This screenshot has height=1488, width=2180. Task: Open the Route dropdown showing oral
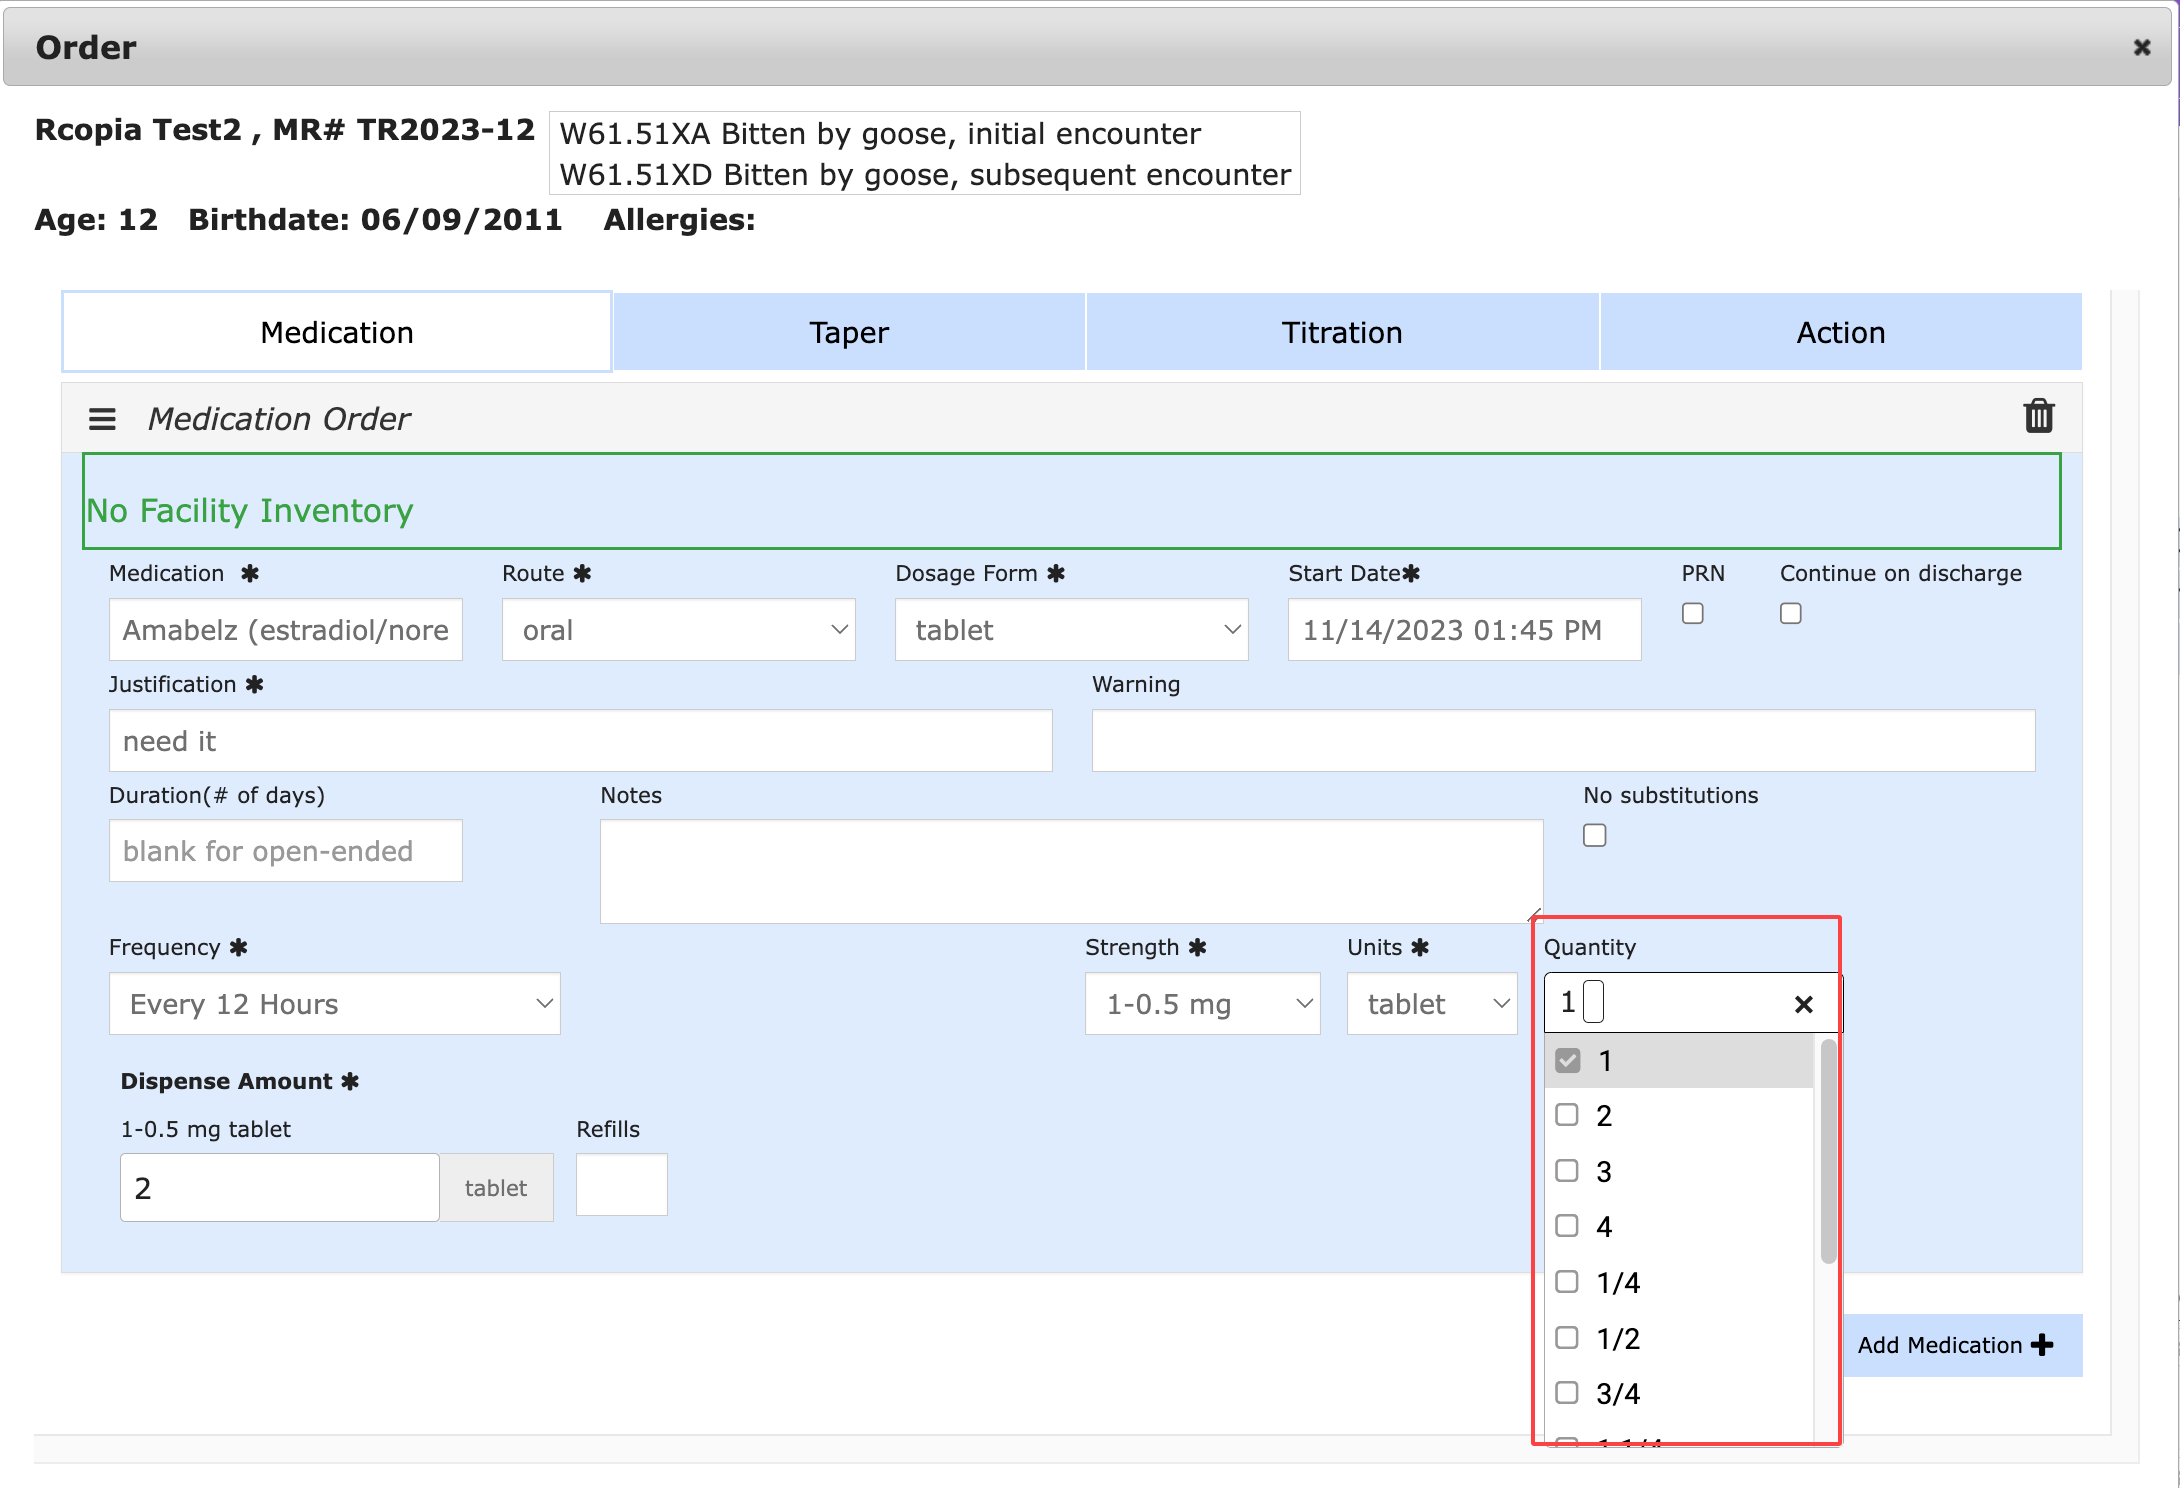coord(678,630)
